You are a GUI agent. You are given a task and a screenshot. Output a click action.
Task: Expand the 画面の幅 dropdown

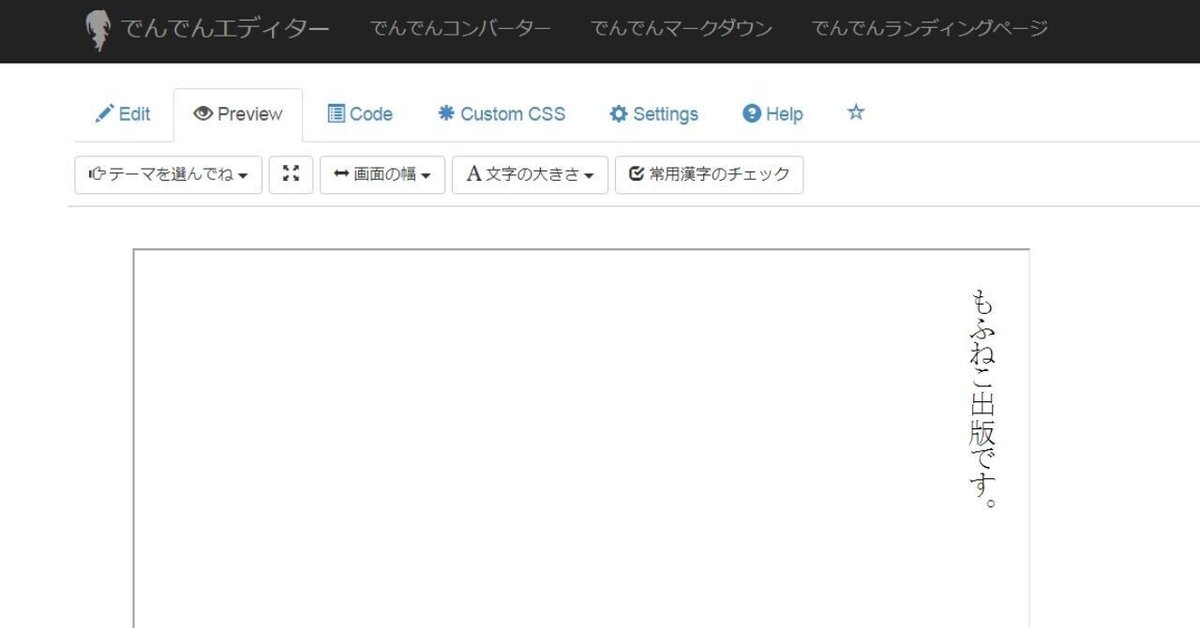coord(382,174)
